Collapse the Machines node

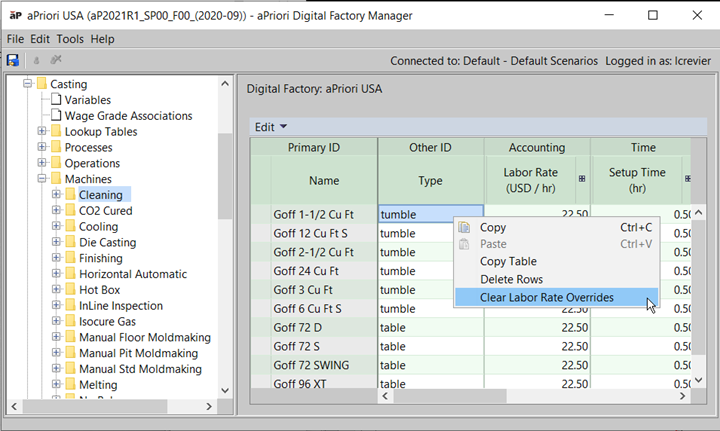[x=42, y=179]
